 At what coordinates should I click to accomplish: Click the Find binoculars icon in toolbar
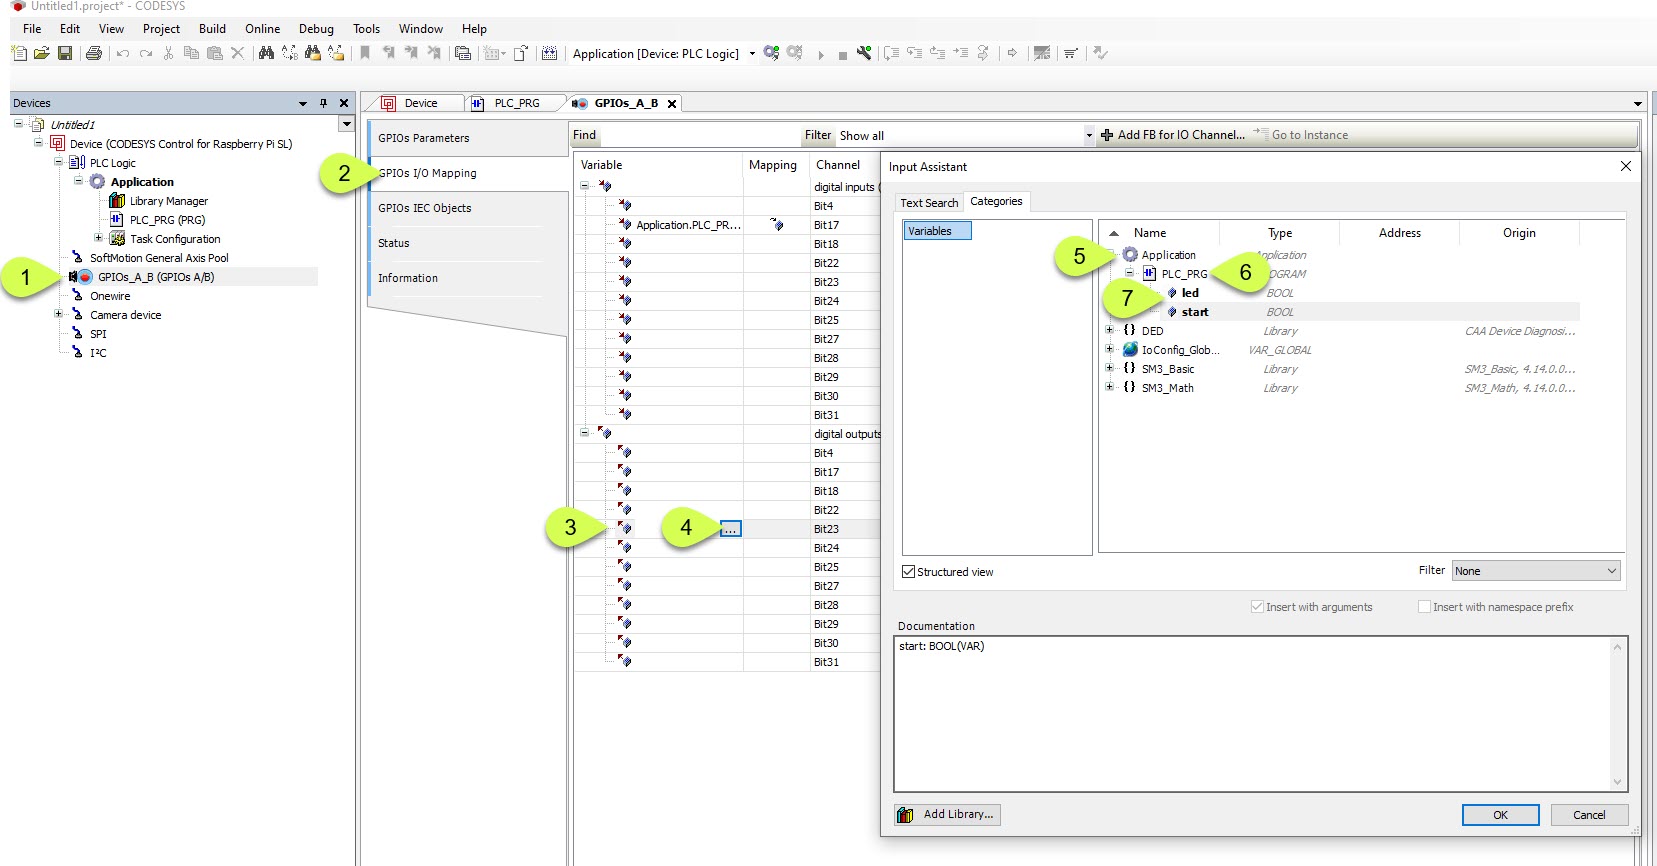266,53
